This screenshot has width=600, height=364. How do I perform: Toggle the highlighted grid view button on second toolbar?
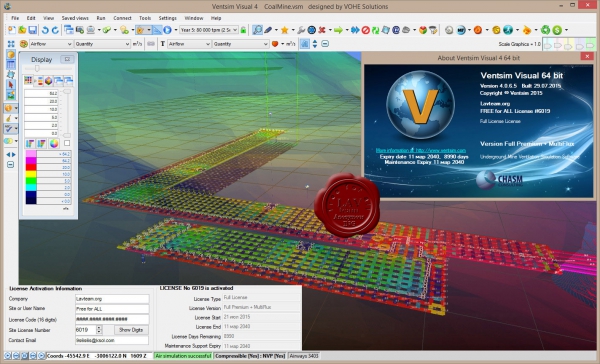coord(305,44)
